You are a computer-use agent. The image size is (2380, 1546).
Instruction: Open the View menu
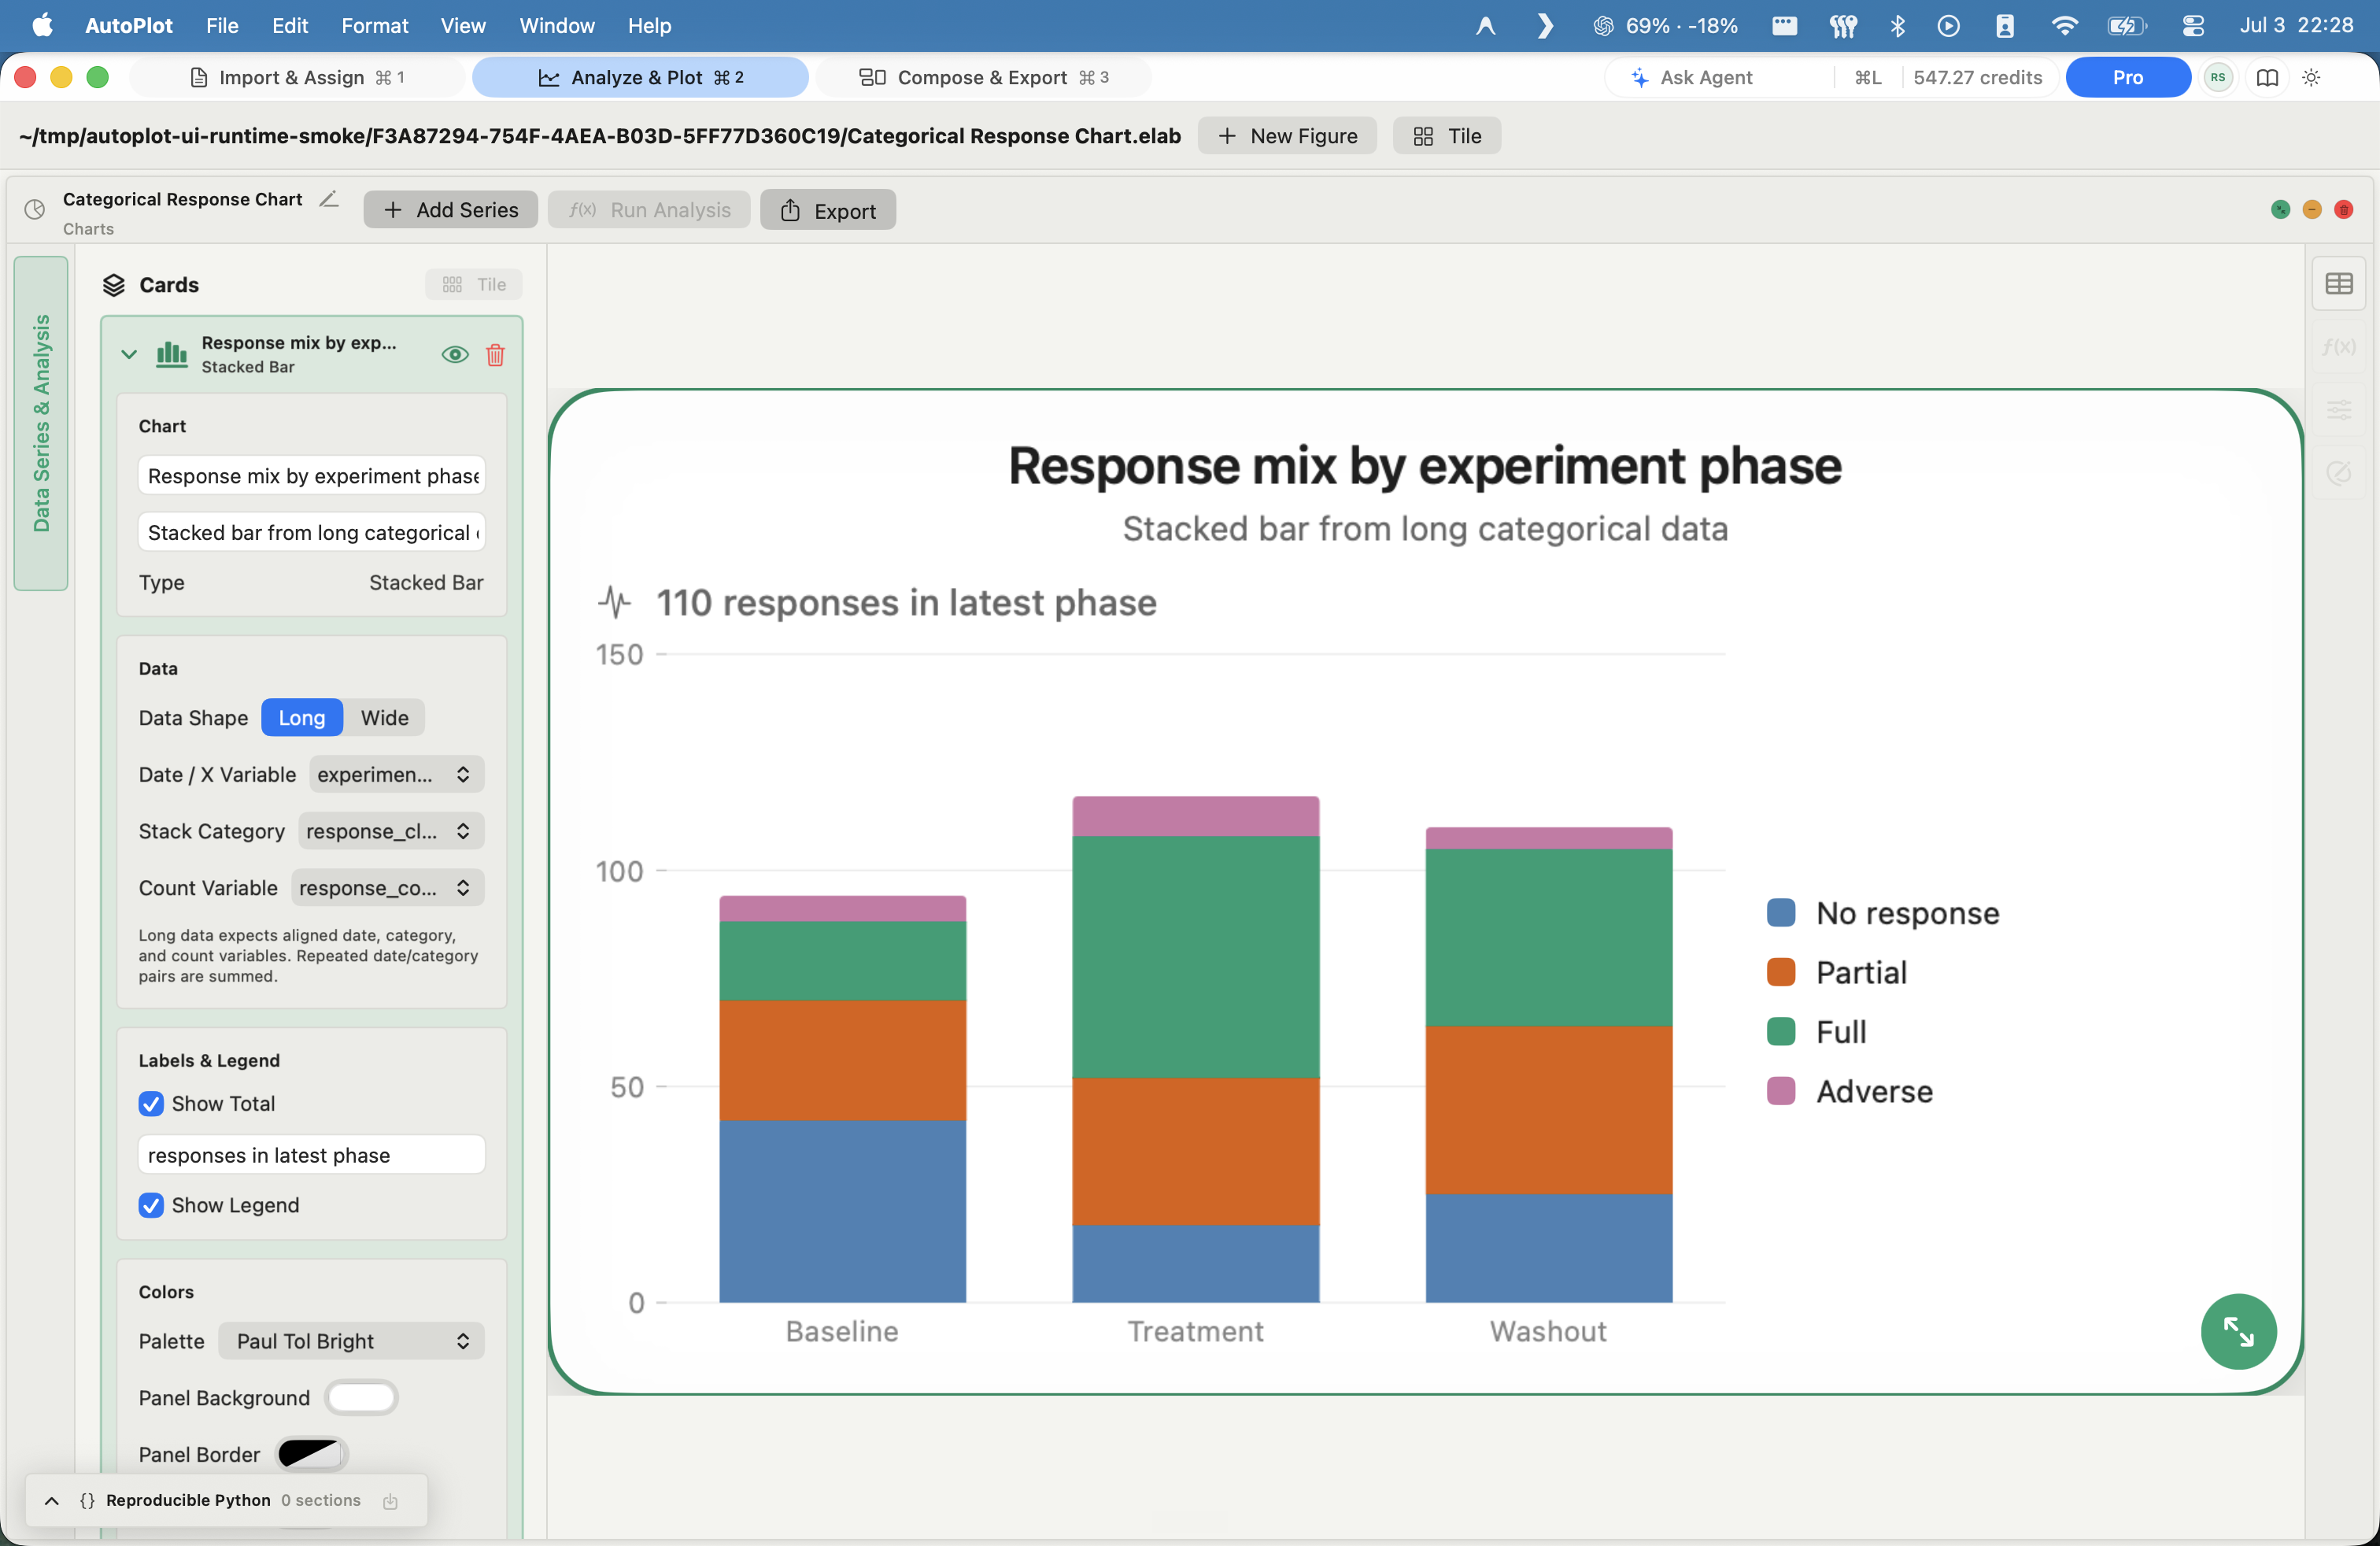point(463,25)
